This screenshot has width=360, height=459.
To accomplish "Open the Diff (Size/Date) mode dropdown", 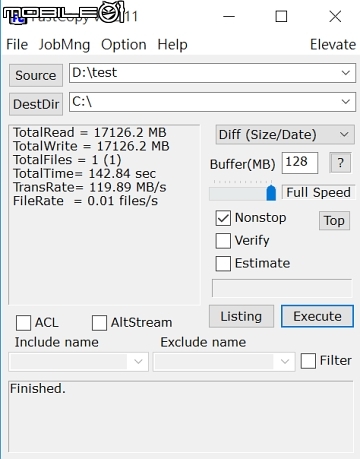I will click(285, 135).
